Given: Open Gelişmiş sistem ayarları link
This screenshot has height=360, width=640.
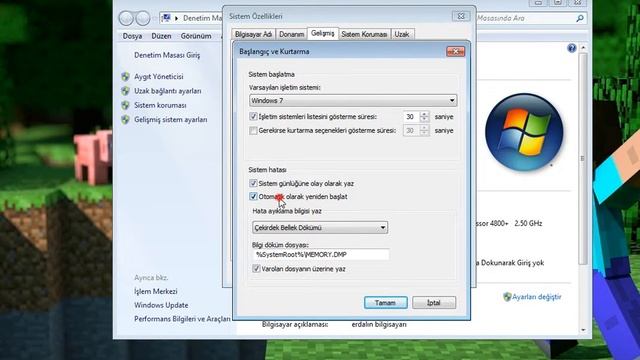Looking at the screenshot, I should 171,120.
